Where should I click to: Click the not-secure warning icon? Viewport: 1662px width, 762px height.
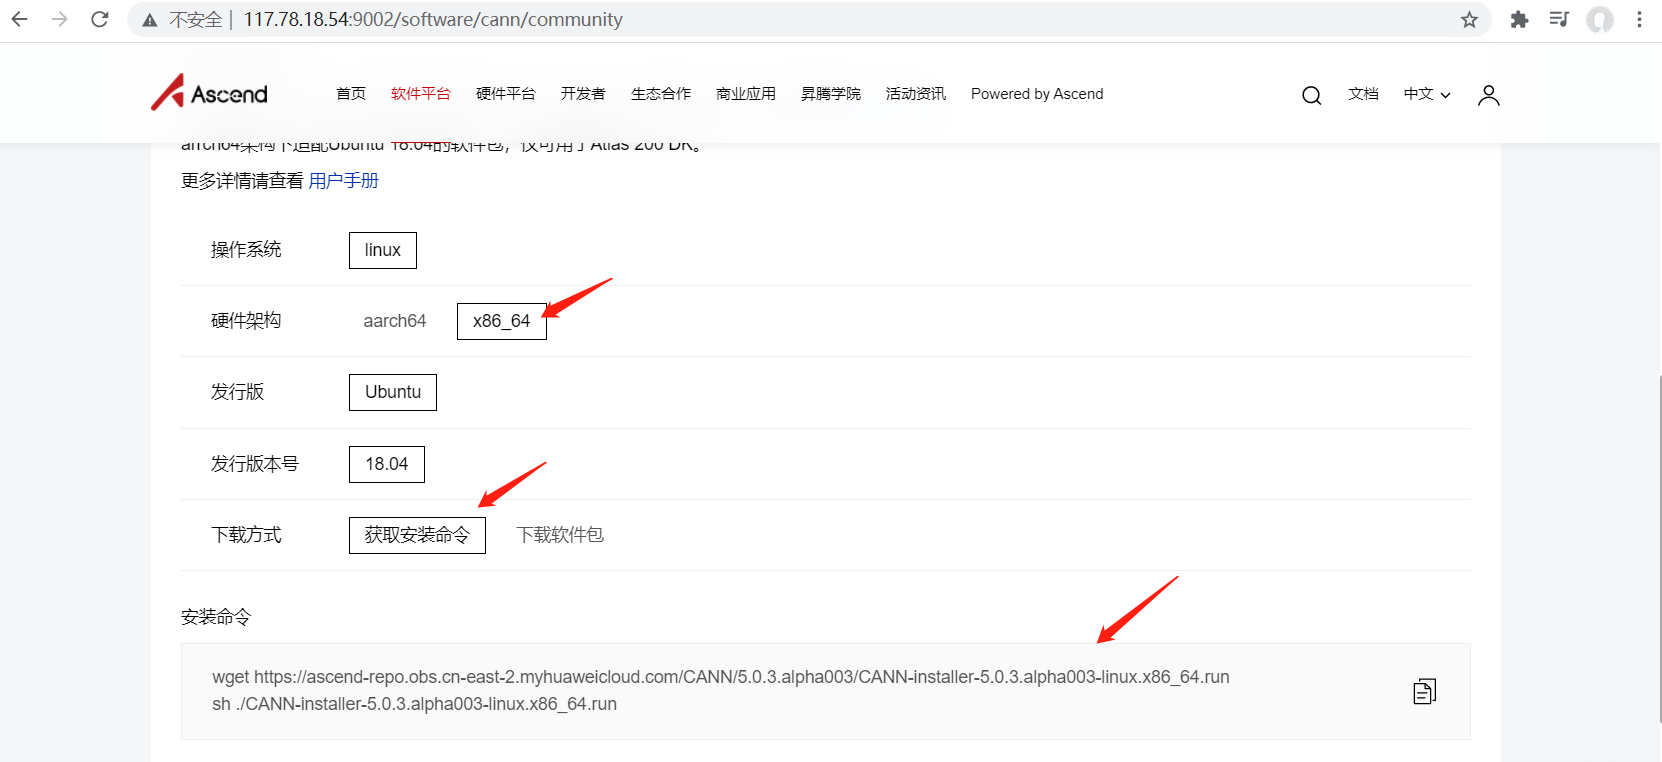click(150, 20)
